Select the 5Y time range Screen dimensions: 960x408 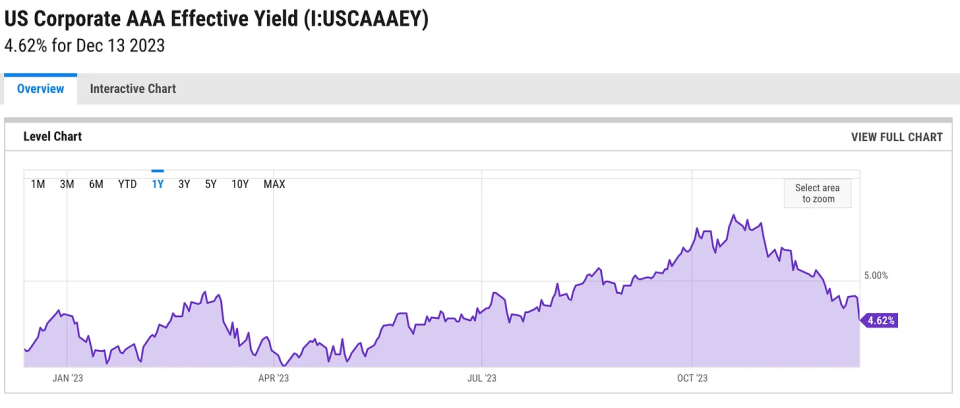[x=211, y=184]
